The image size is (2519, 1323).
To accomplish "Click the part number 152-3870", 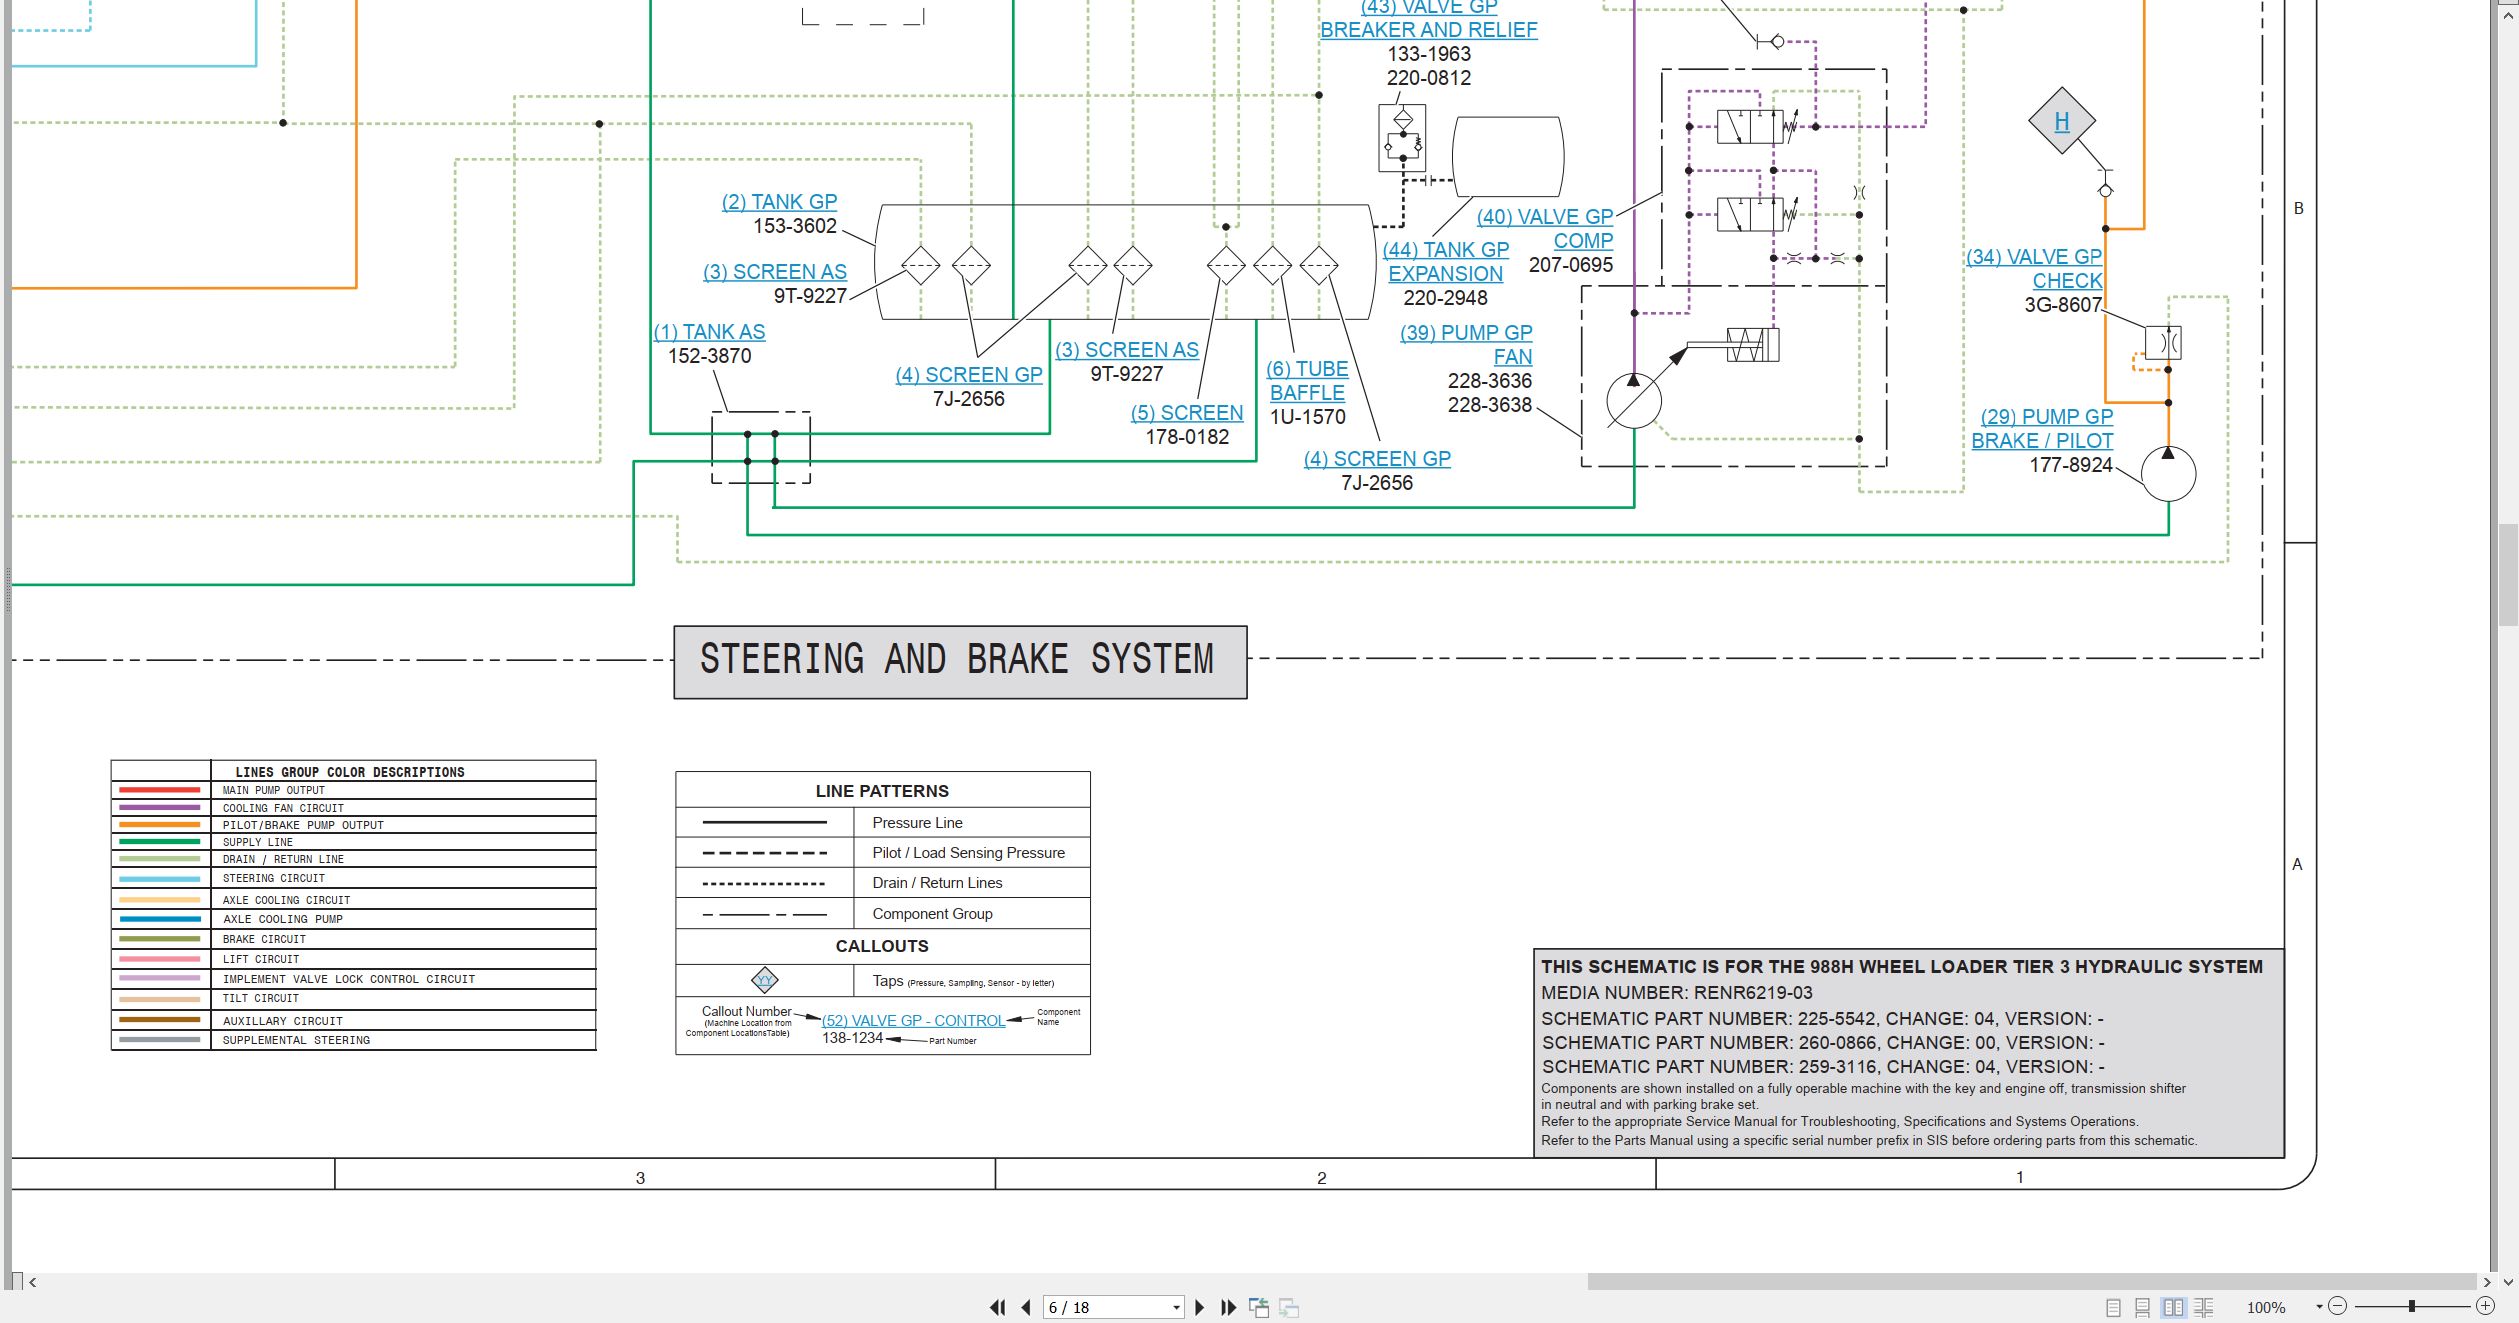I will 710,356.
